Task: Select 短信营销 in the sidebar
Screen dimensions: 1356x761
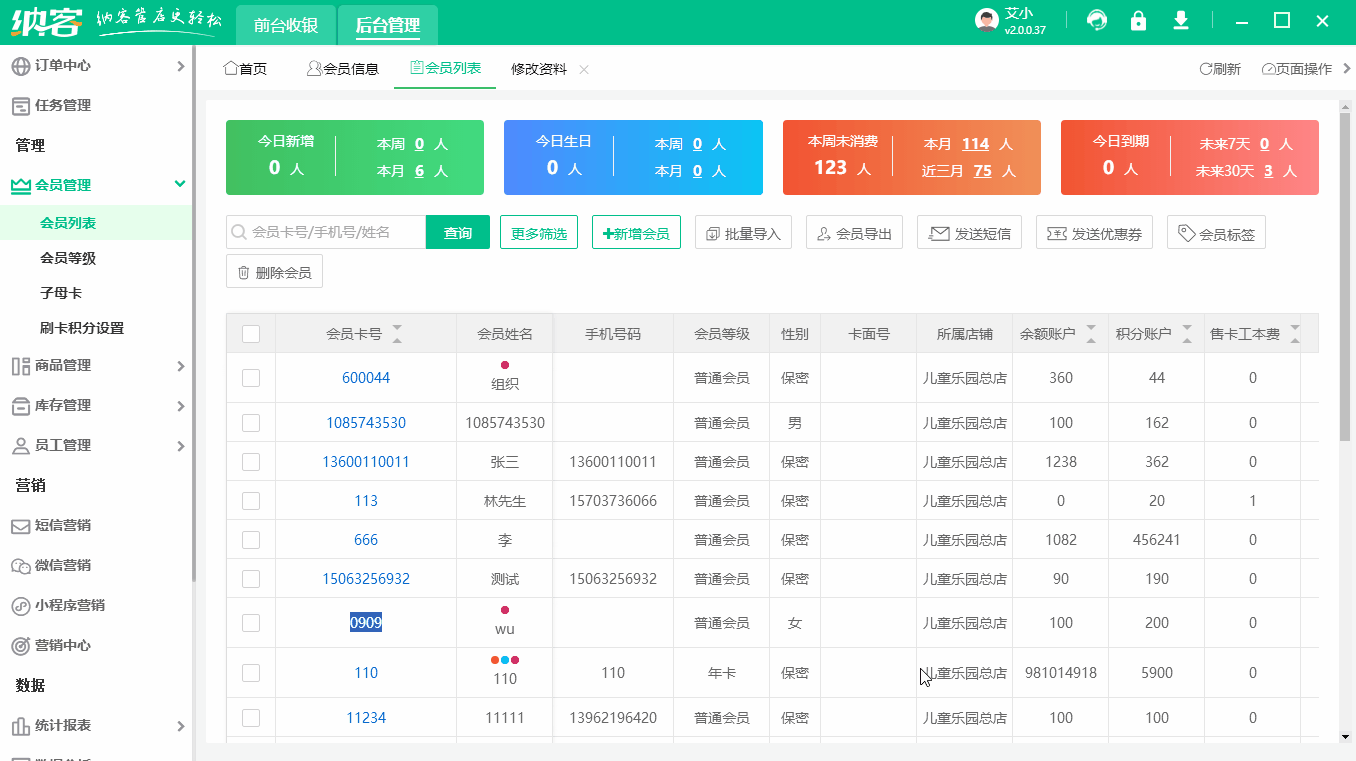Action: tap(65, 525)
